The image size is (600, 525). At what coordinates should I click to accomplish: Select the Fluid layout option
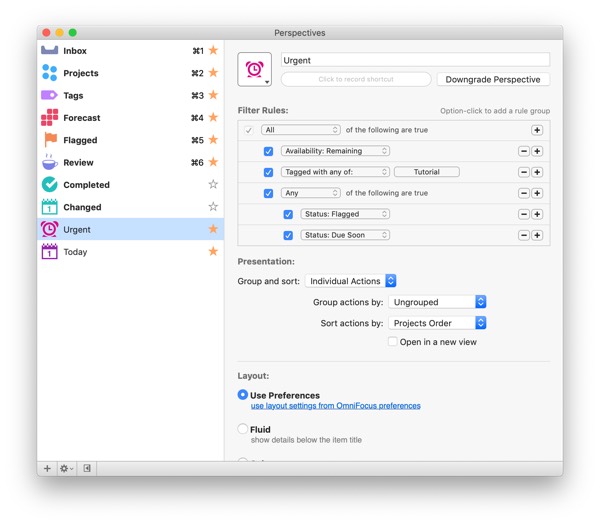coord(243,429)
